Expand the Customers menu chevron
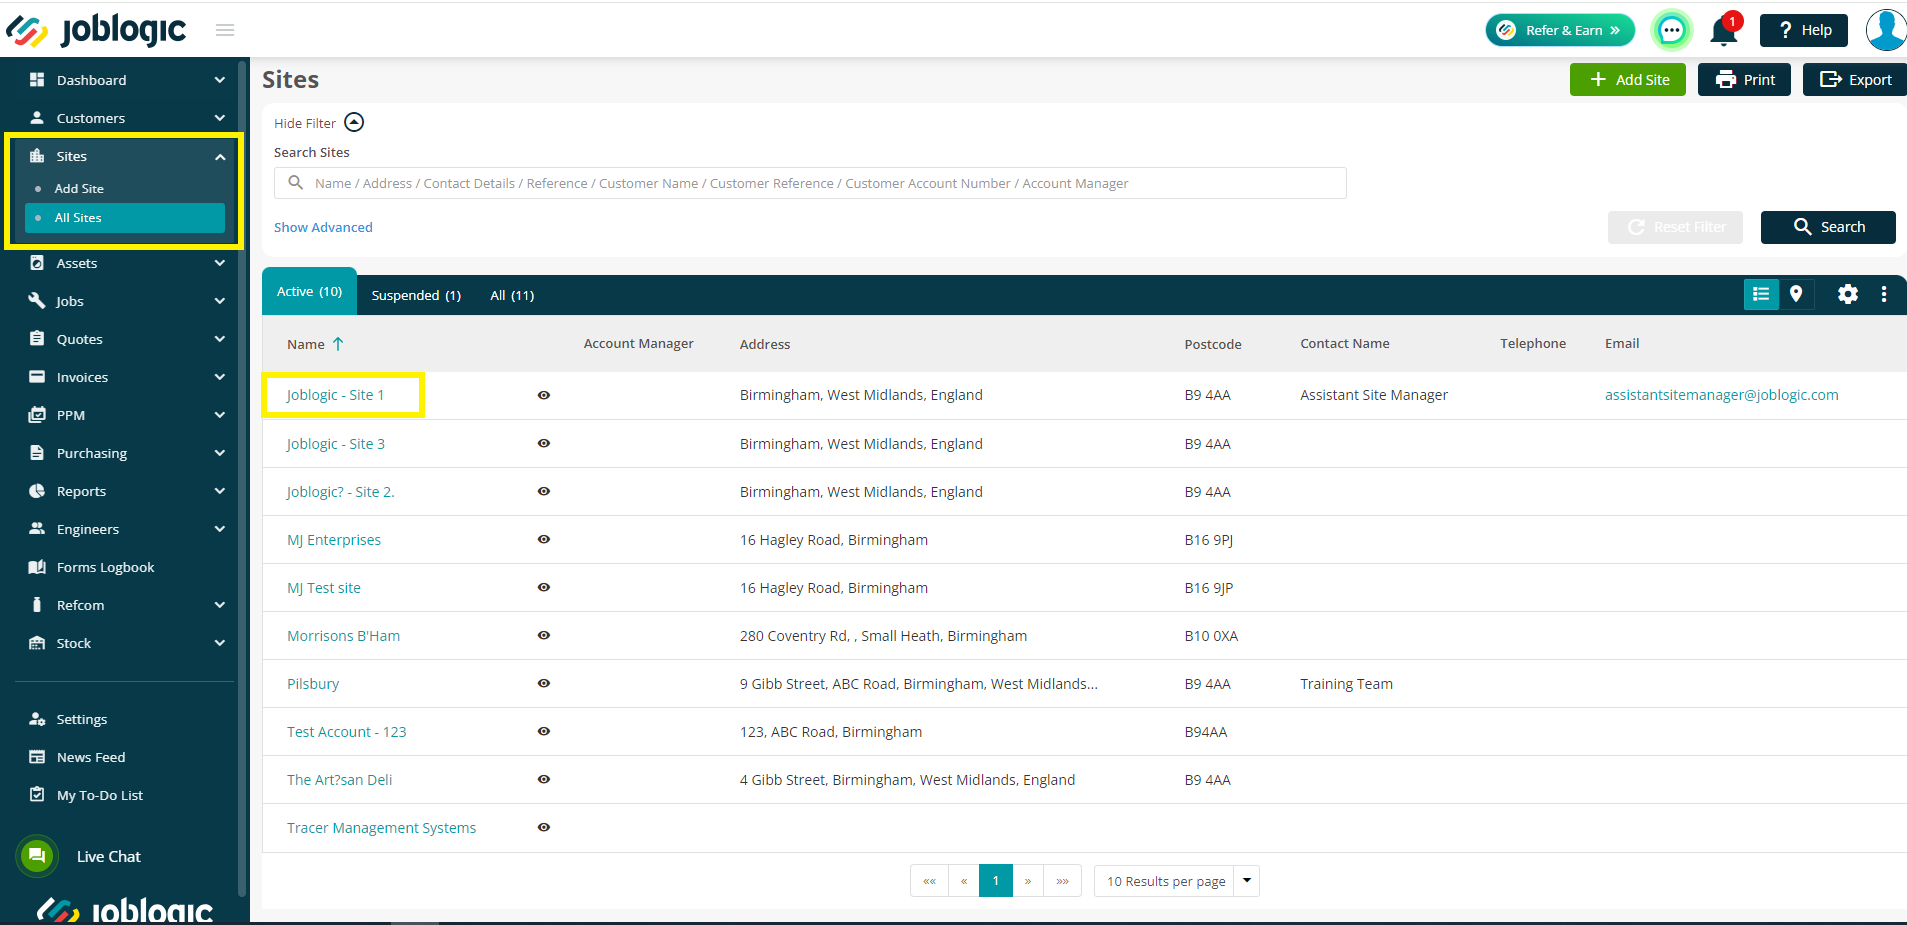The width and height of the screenshot is (1907, 925). (x=220, y=118)
